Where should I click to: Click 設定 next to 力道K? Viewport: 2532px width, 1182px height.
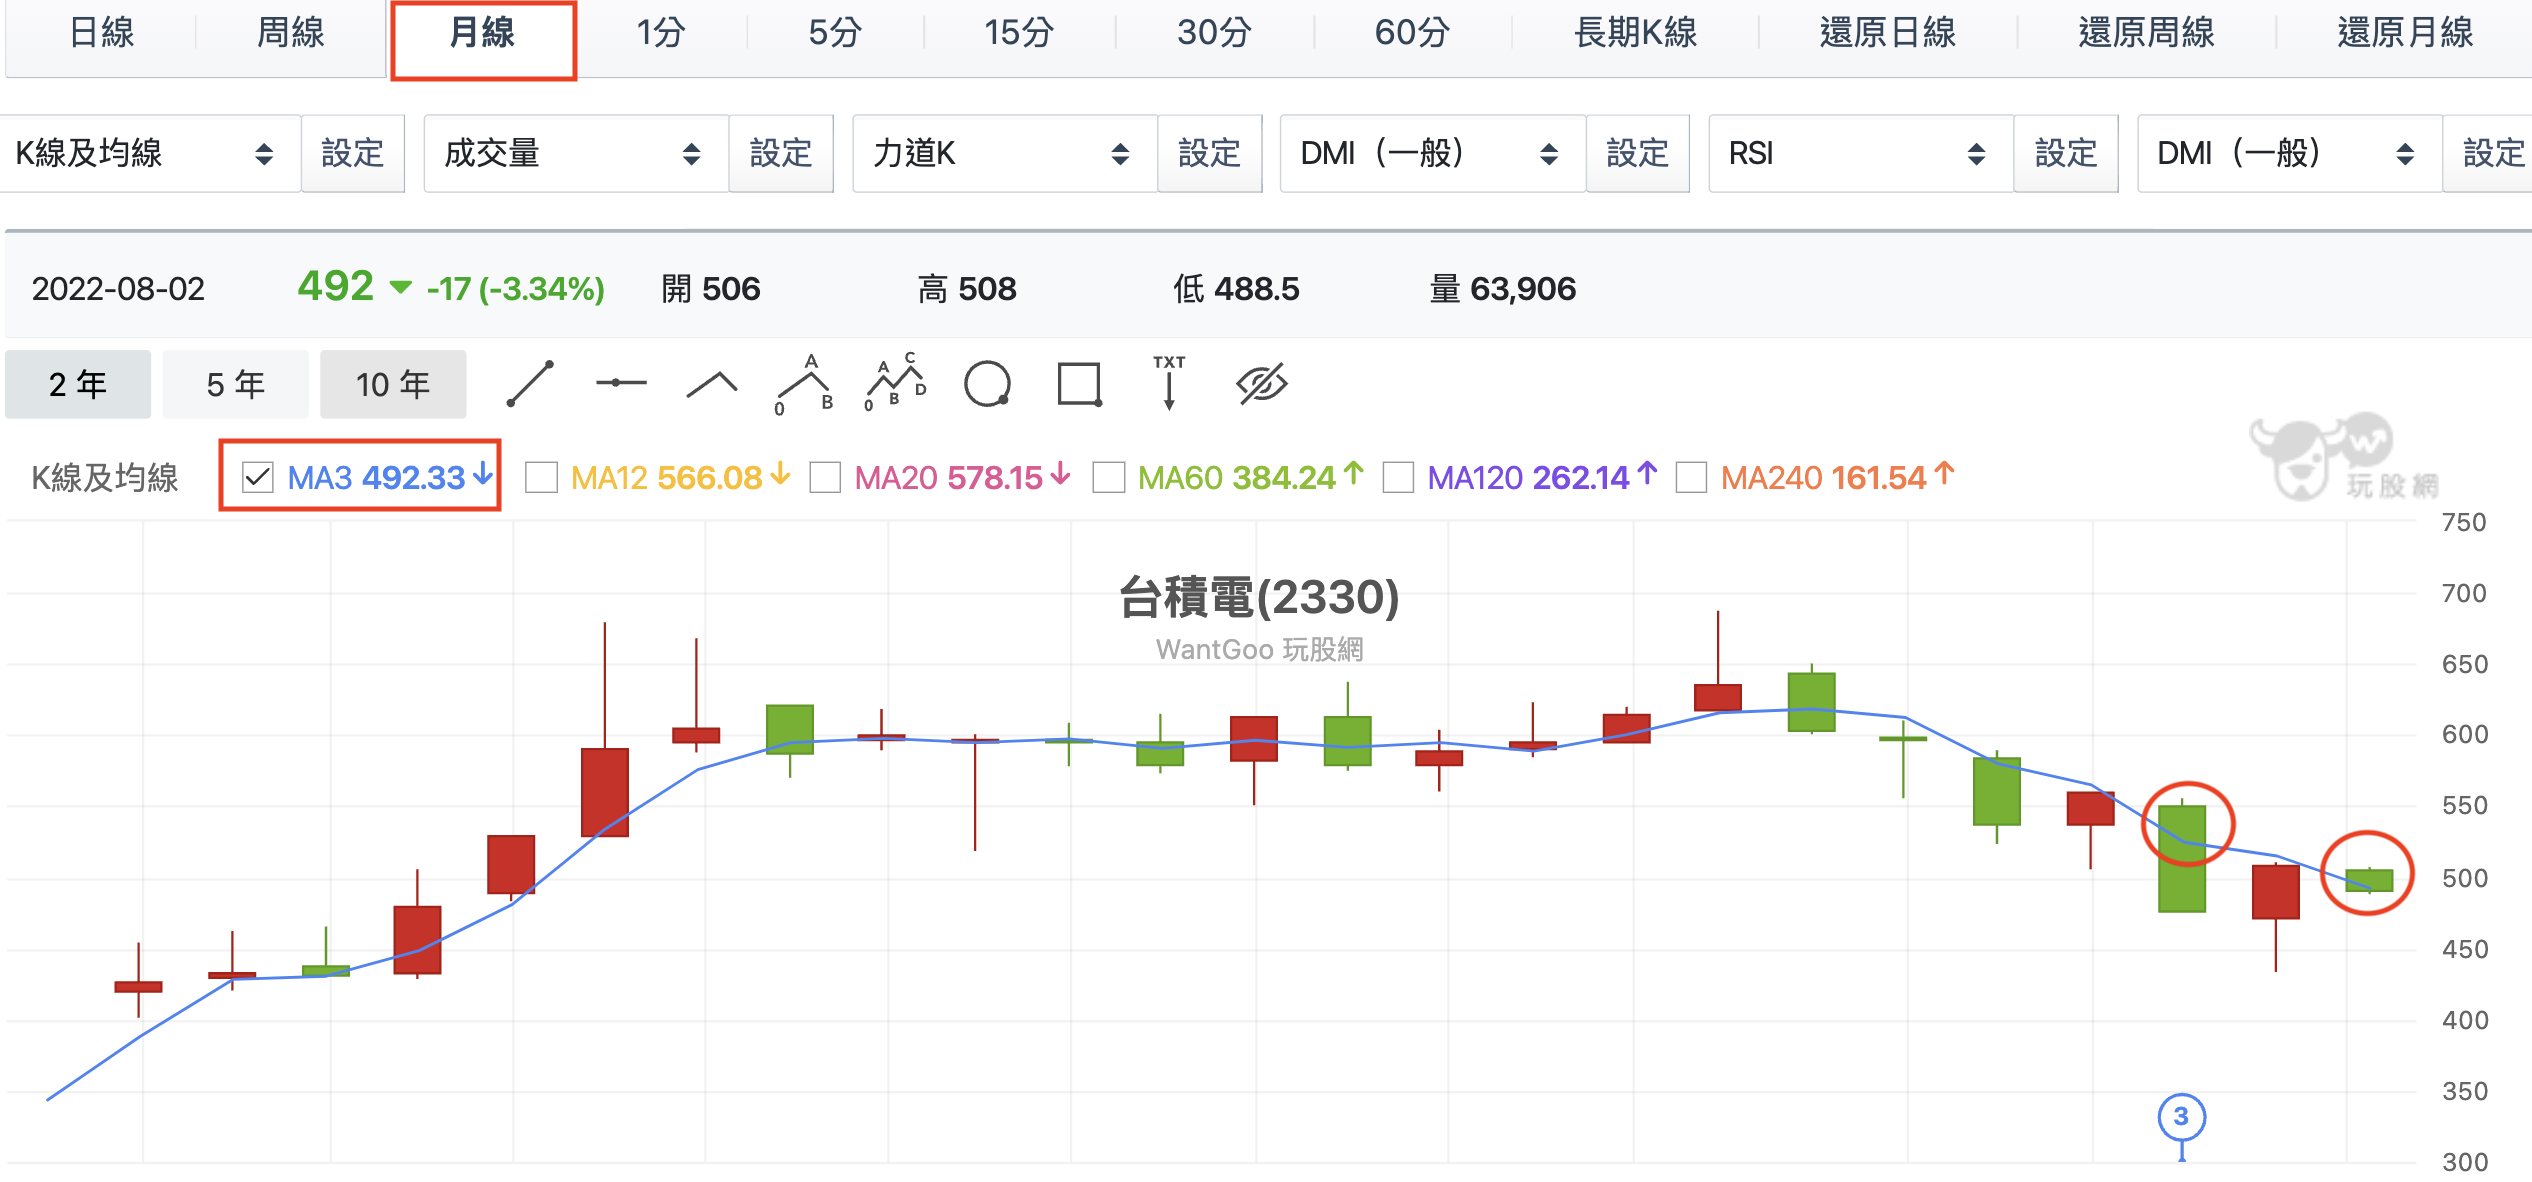(x=1208, y=153)
